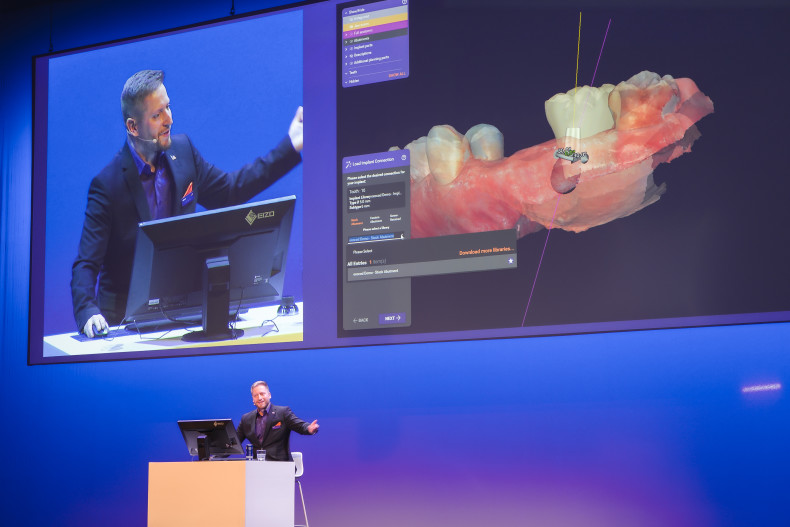Screen dimensions: 790x527
Task: Click the BACK button
Action: (360, 320)
